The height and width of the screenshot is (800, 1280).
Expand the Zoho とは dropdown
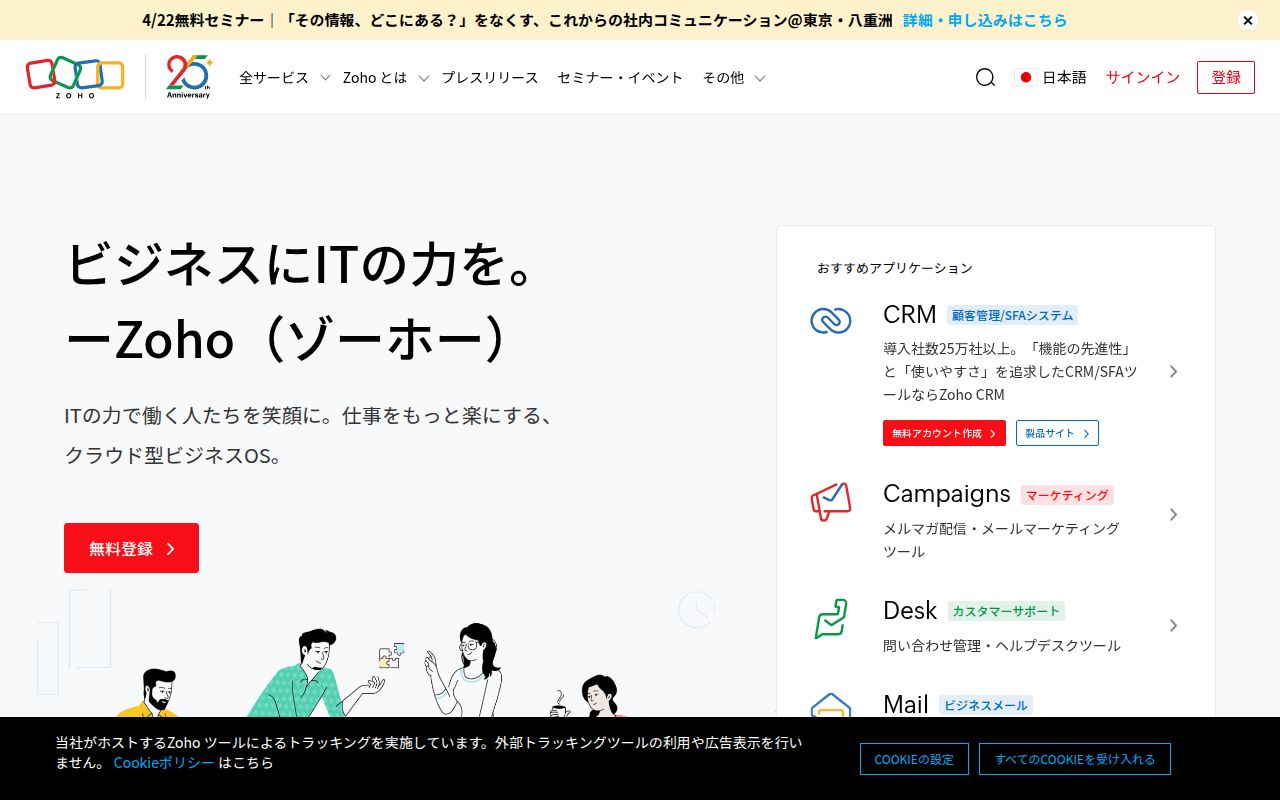tap(386, 77)
